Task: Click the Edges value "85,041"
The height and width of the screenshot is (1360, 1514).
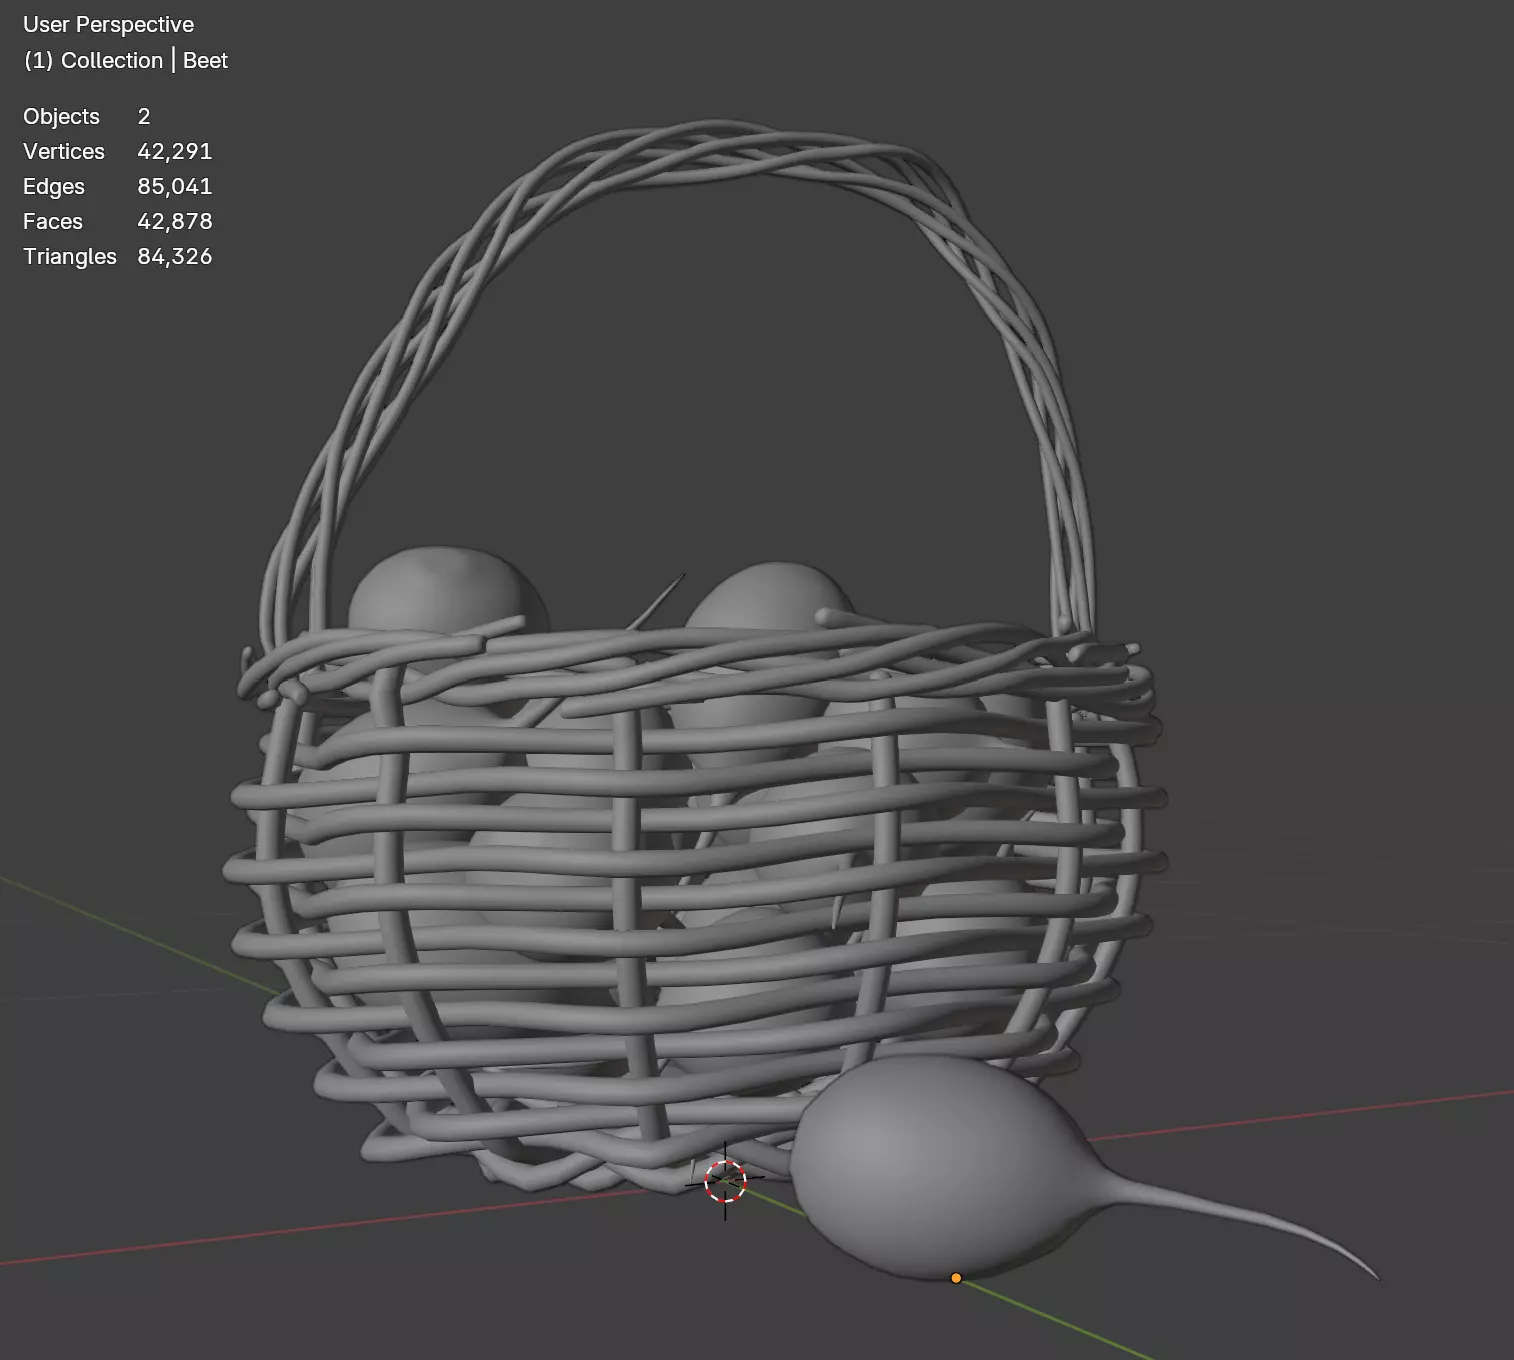Action: (x=175, y=186)
